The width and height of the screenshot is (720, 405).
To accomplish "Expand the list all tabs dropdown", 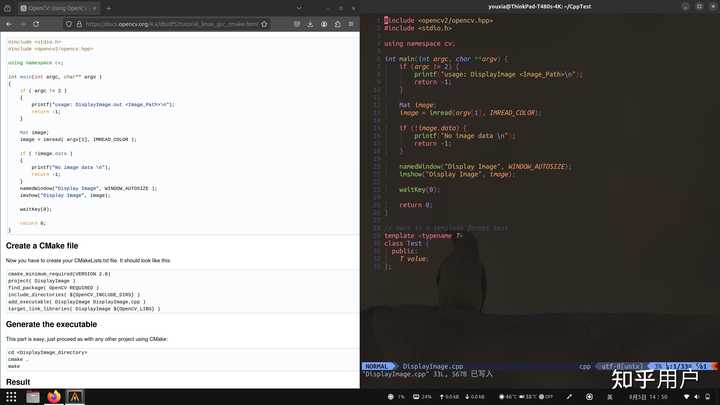I will [299, 8].
